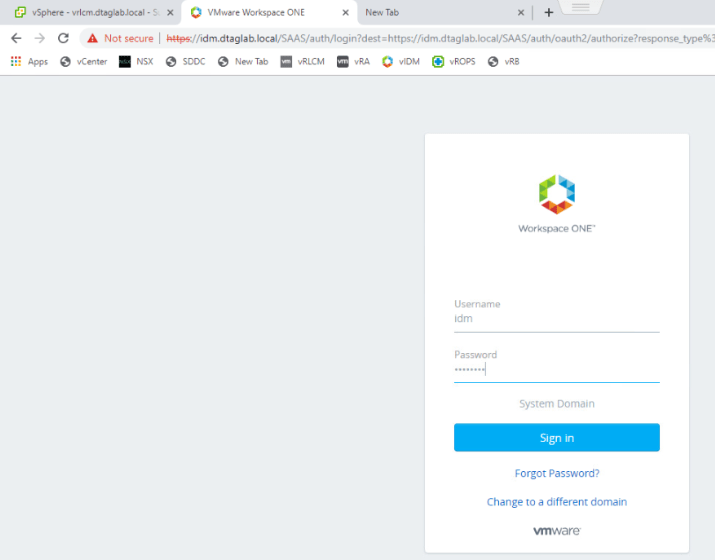Open the Apps grid bookmark

point(29,61)
